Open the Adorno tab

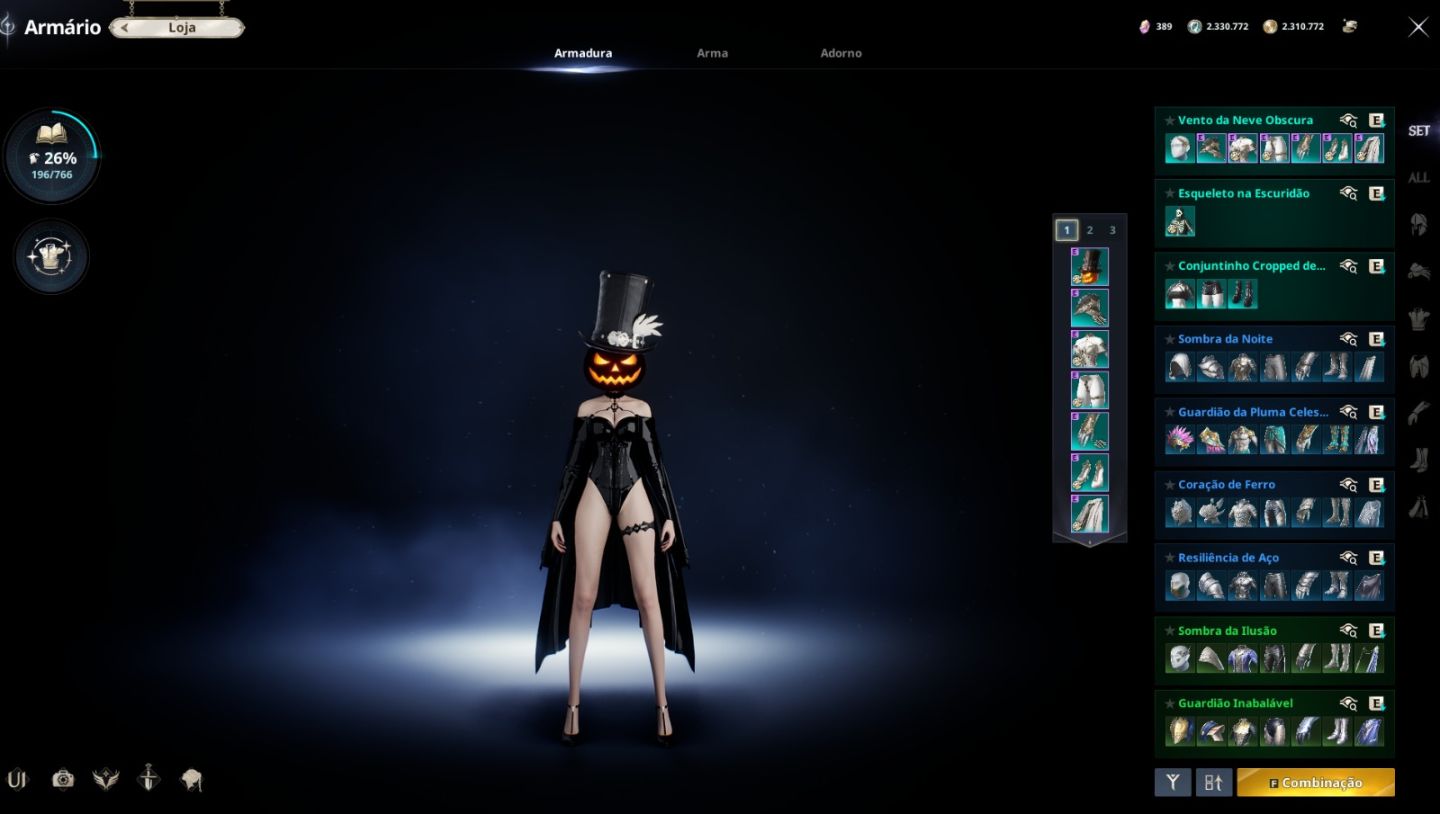point(841,53)
